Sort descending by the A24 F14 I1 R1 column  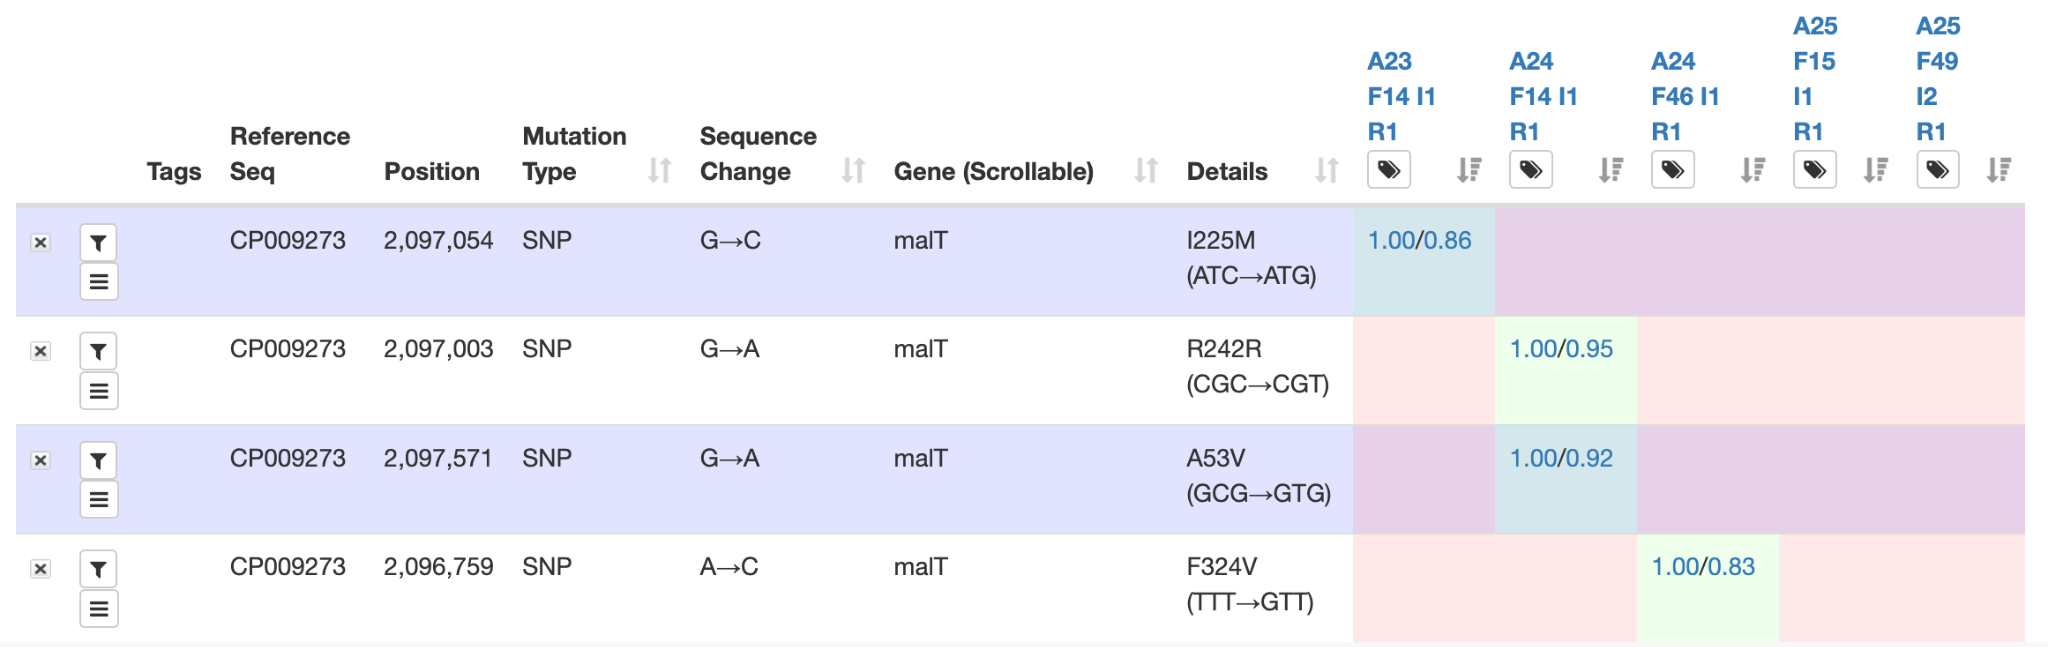point(1610,170)
